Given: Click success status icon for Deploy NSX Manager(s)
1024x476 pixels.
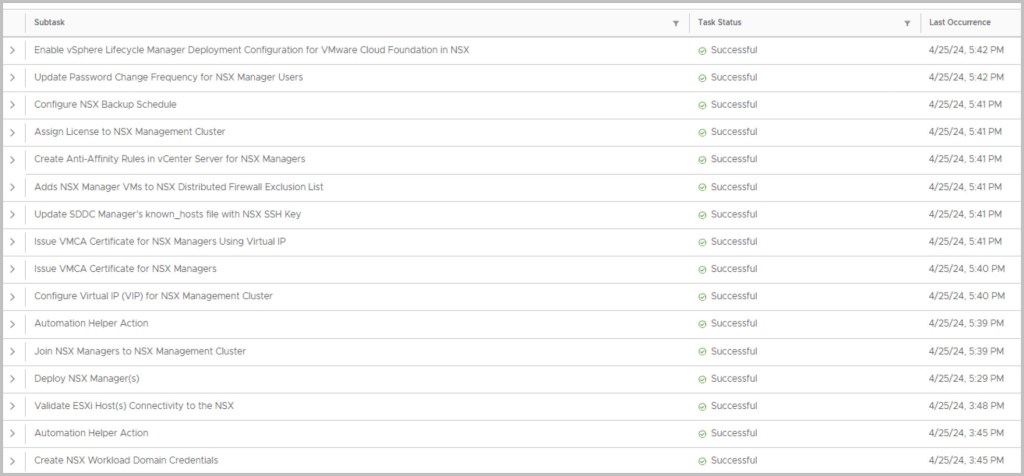Looking at the screenshot, I should [702, 378].
